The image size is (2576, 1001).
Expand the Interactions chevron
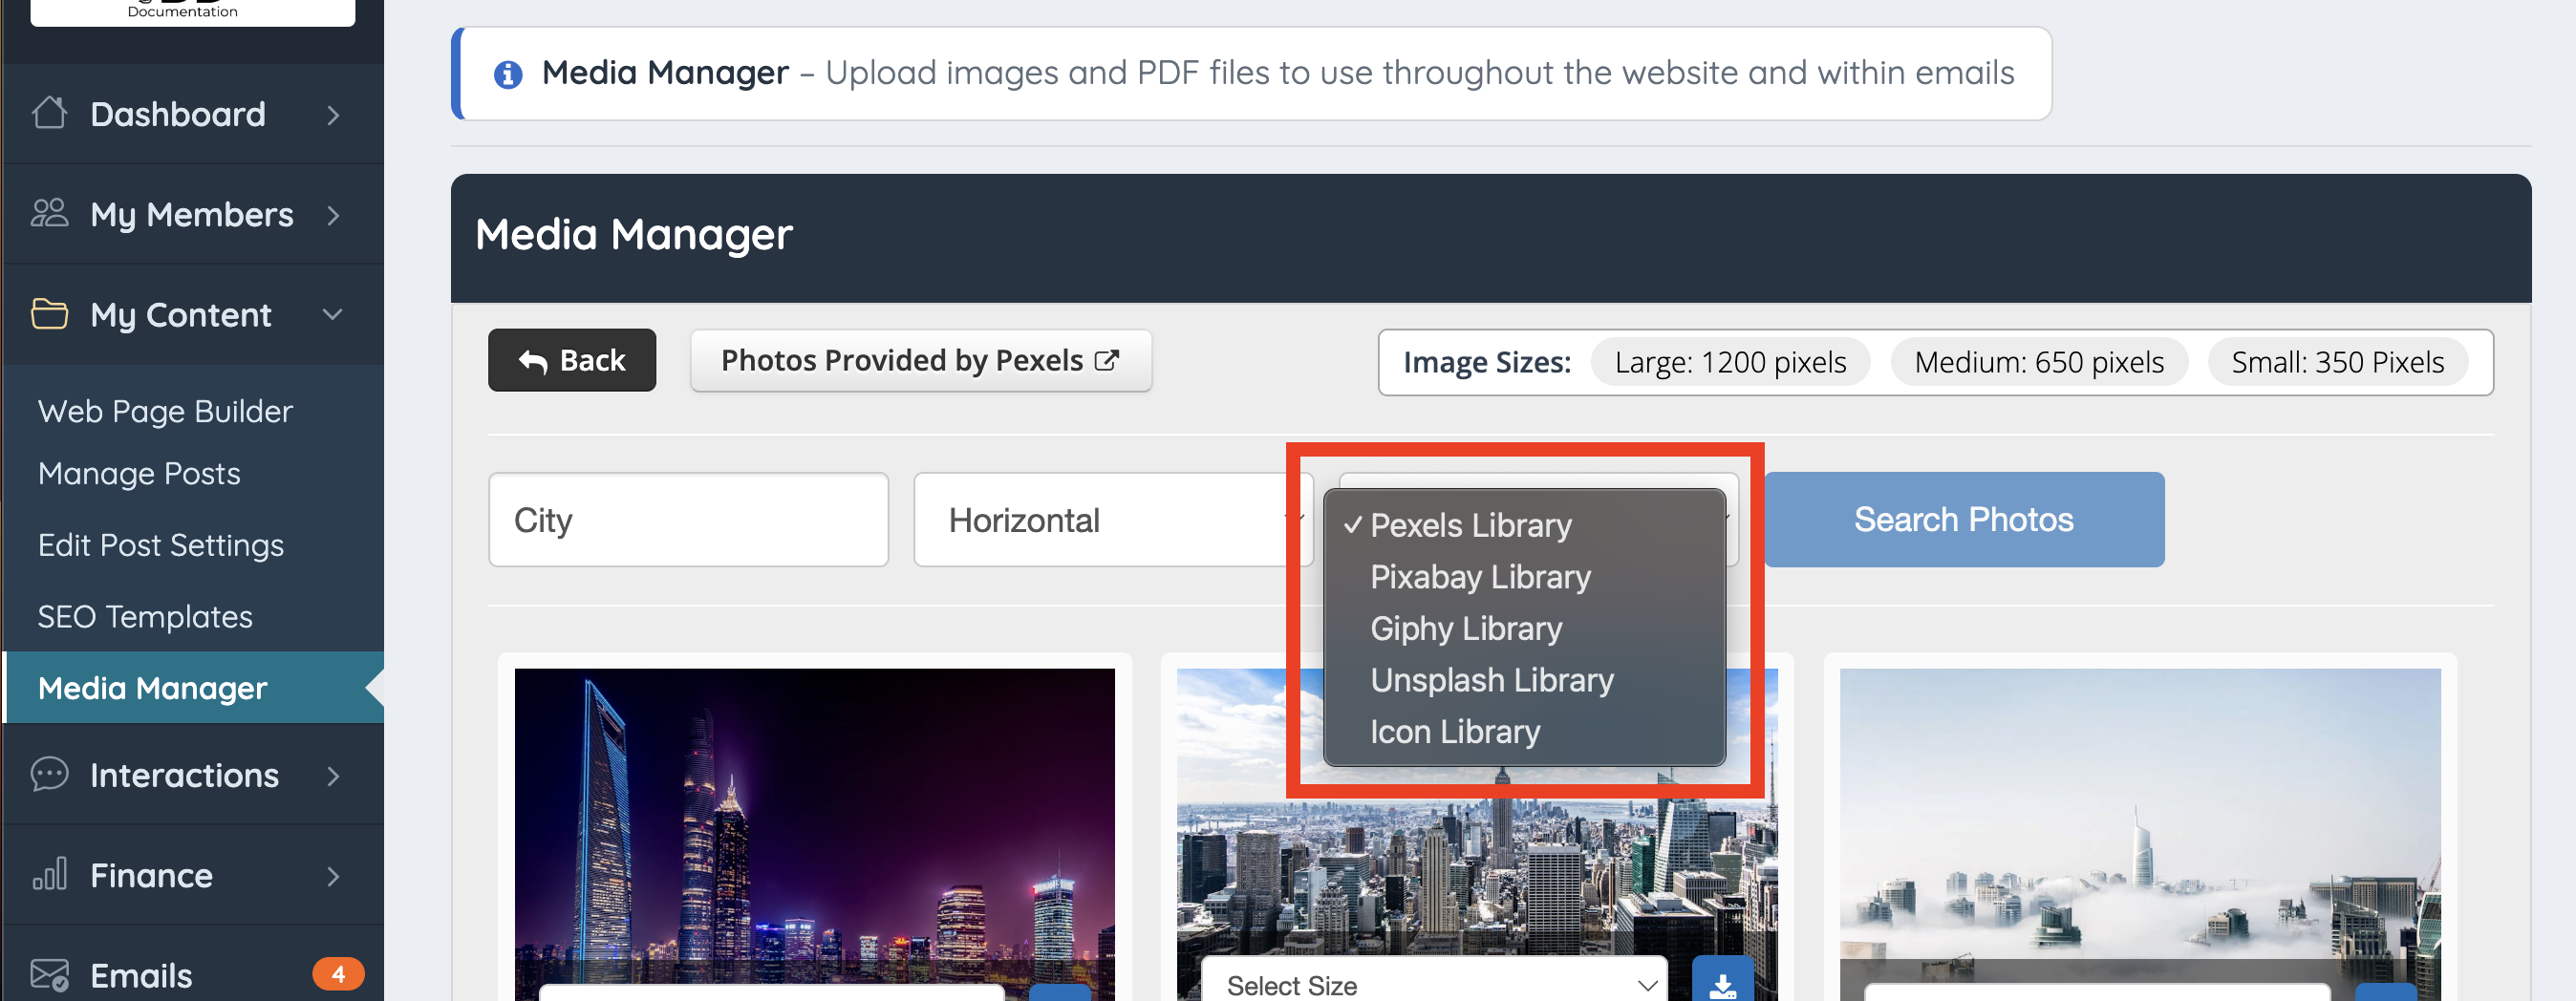333,776
